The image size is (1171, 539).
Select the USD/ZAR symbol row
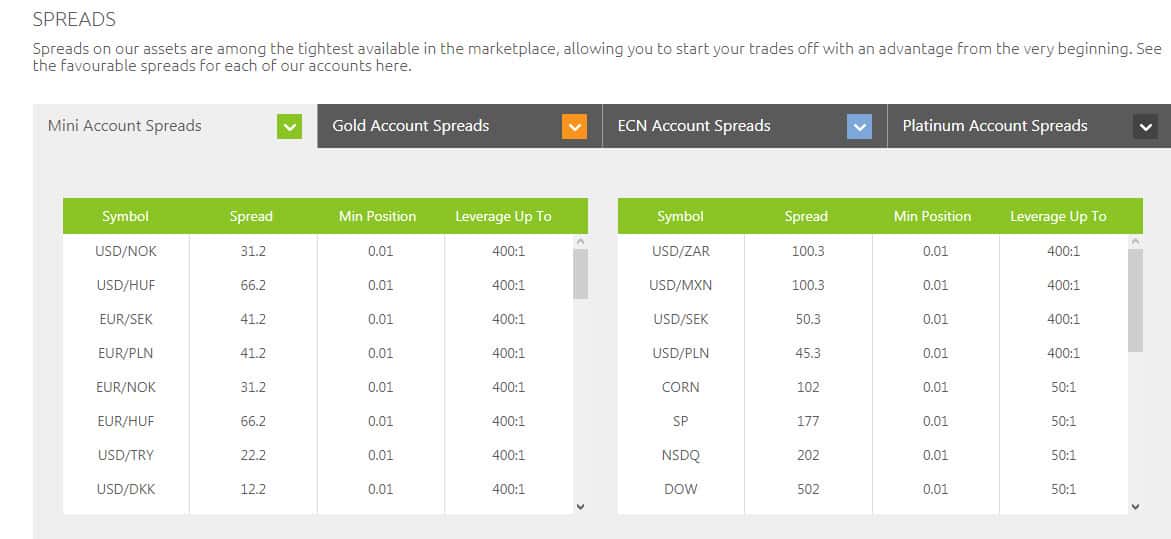coord(681,251)
